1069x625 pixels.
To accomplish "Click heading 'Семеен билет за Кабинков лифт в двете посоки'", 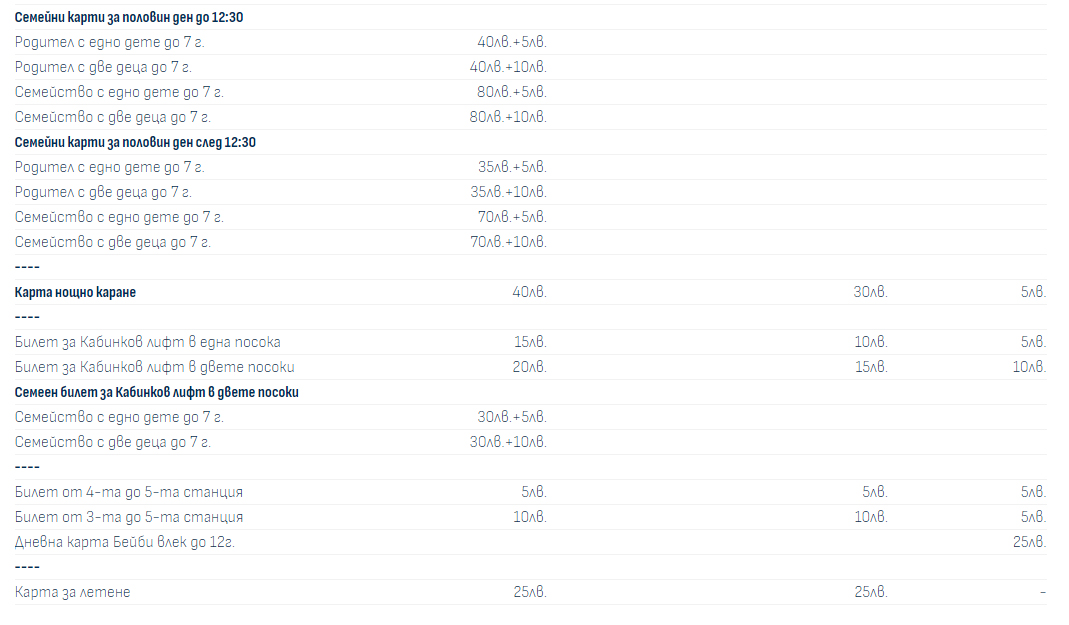I will 157,393.
